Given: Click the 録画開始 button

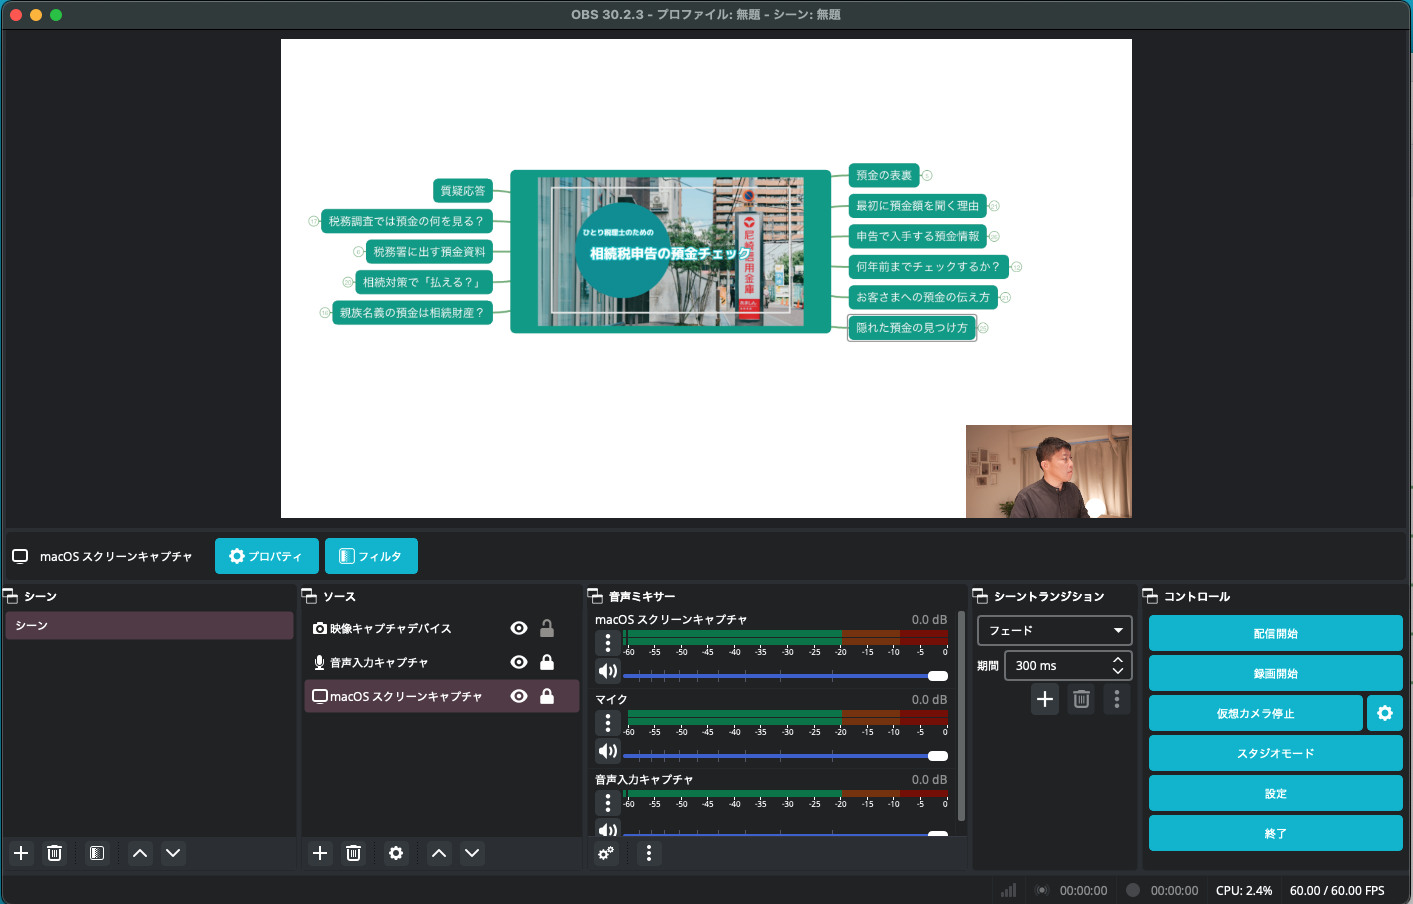Looking at the screenshot, I should pyautogui.click(x=1275, y=673).
